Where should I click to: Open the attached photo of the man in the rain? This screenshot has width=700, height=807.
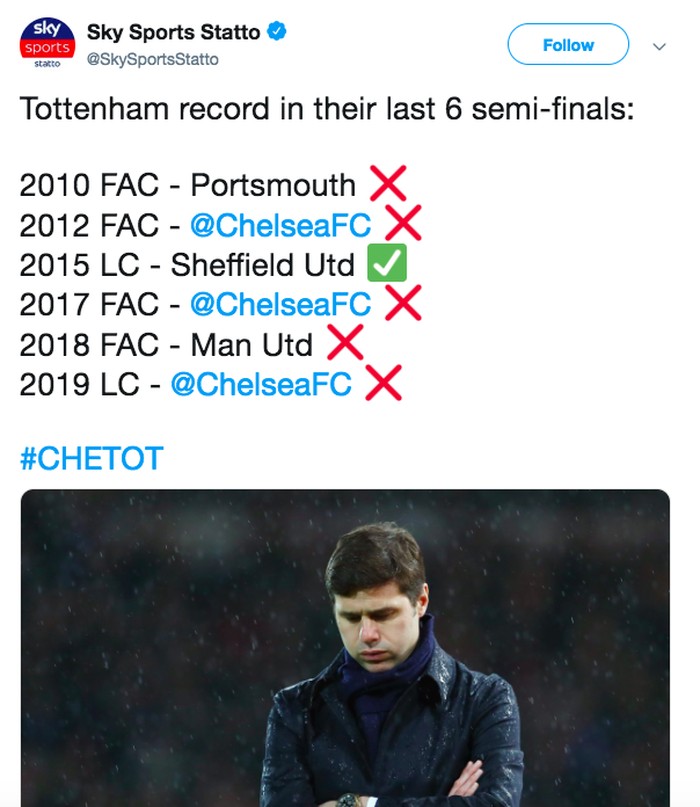pyautogui.click(x=345, y=650)
